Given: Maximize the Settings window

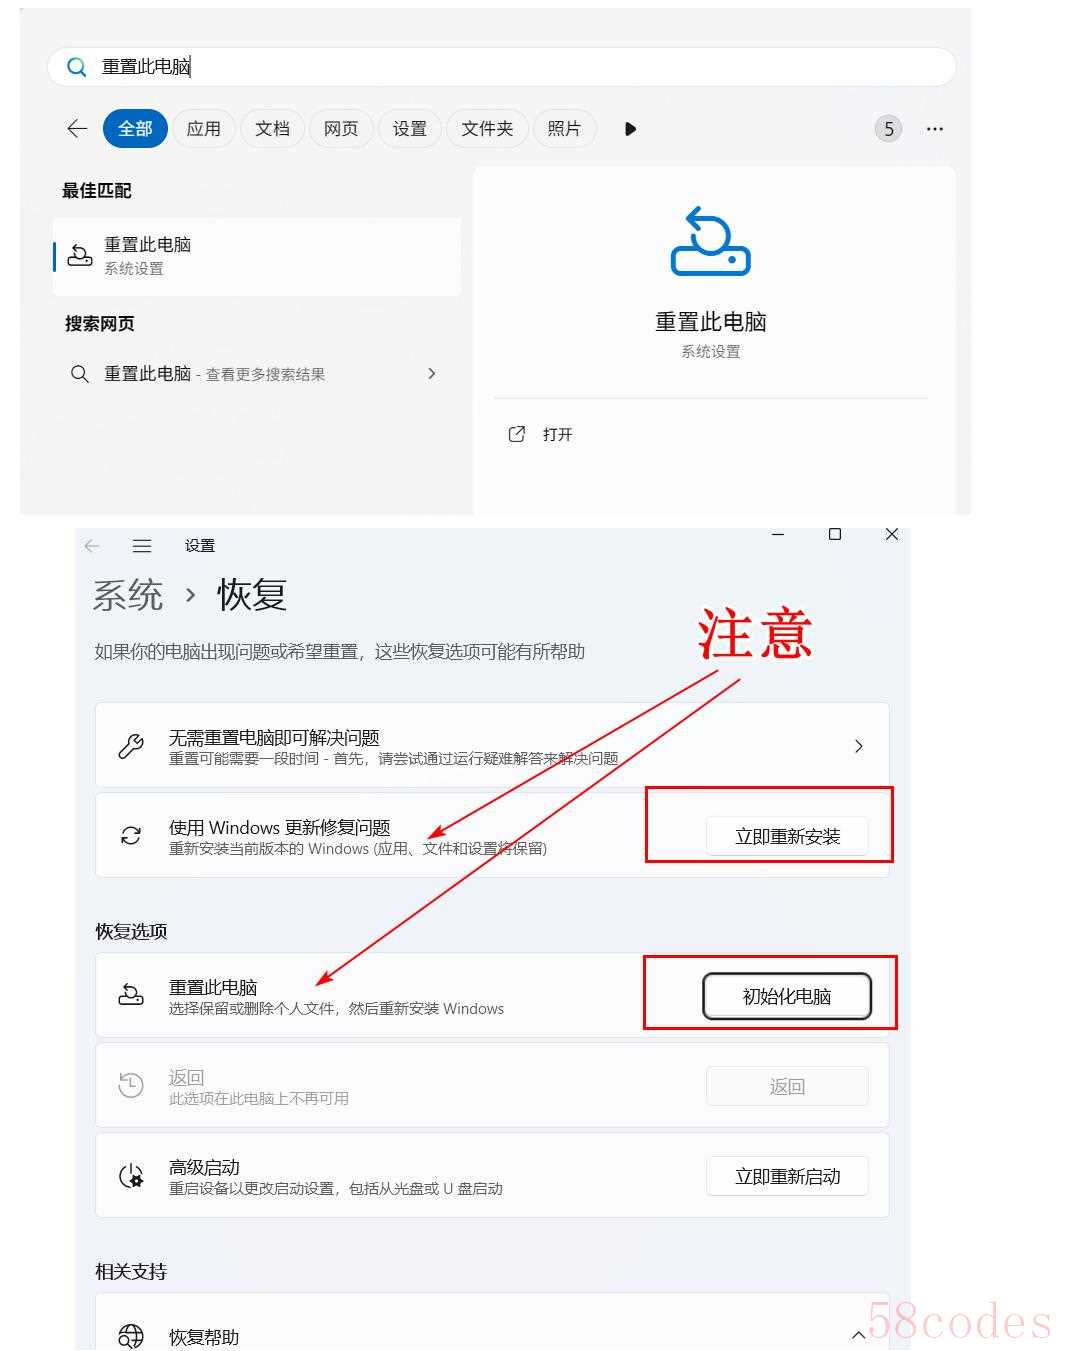Looking at the screenshot, I should (835, 535).
